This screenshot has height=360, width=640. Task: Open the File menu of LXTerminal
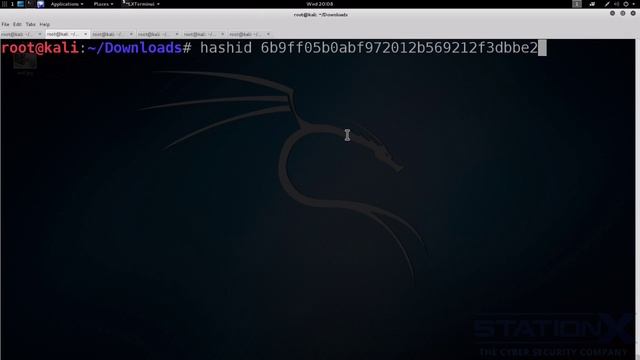point(5,24)
